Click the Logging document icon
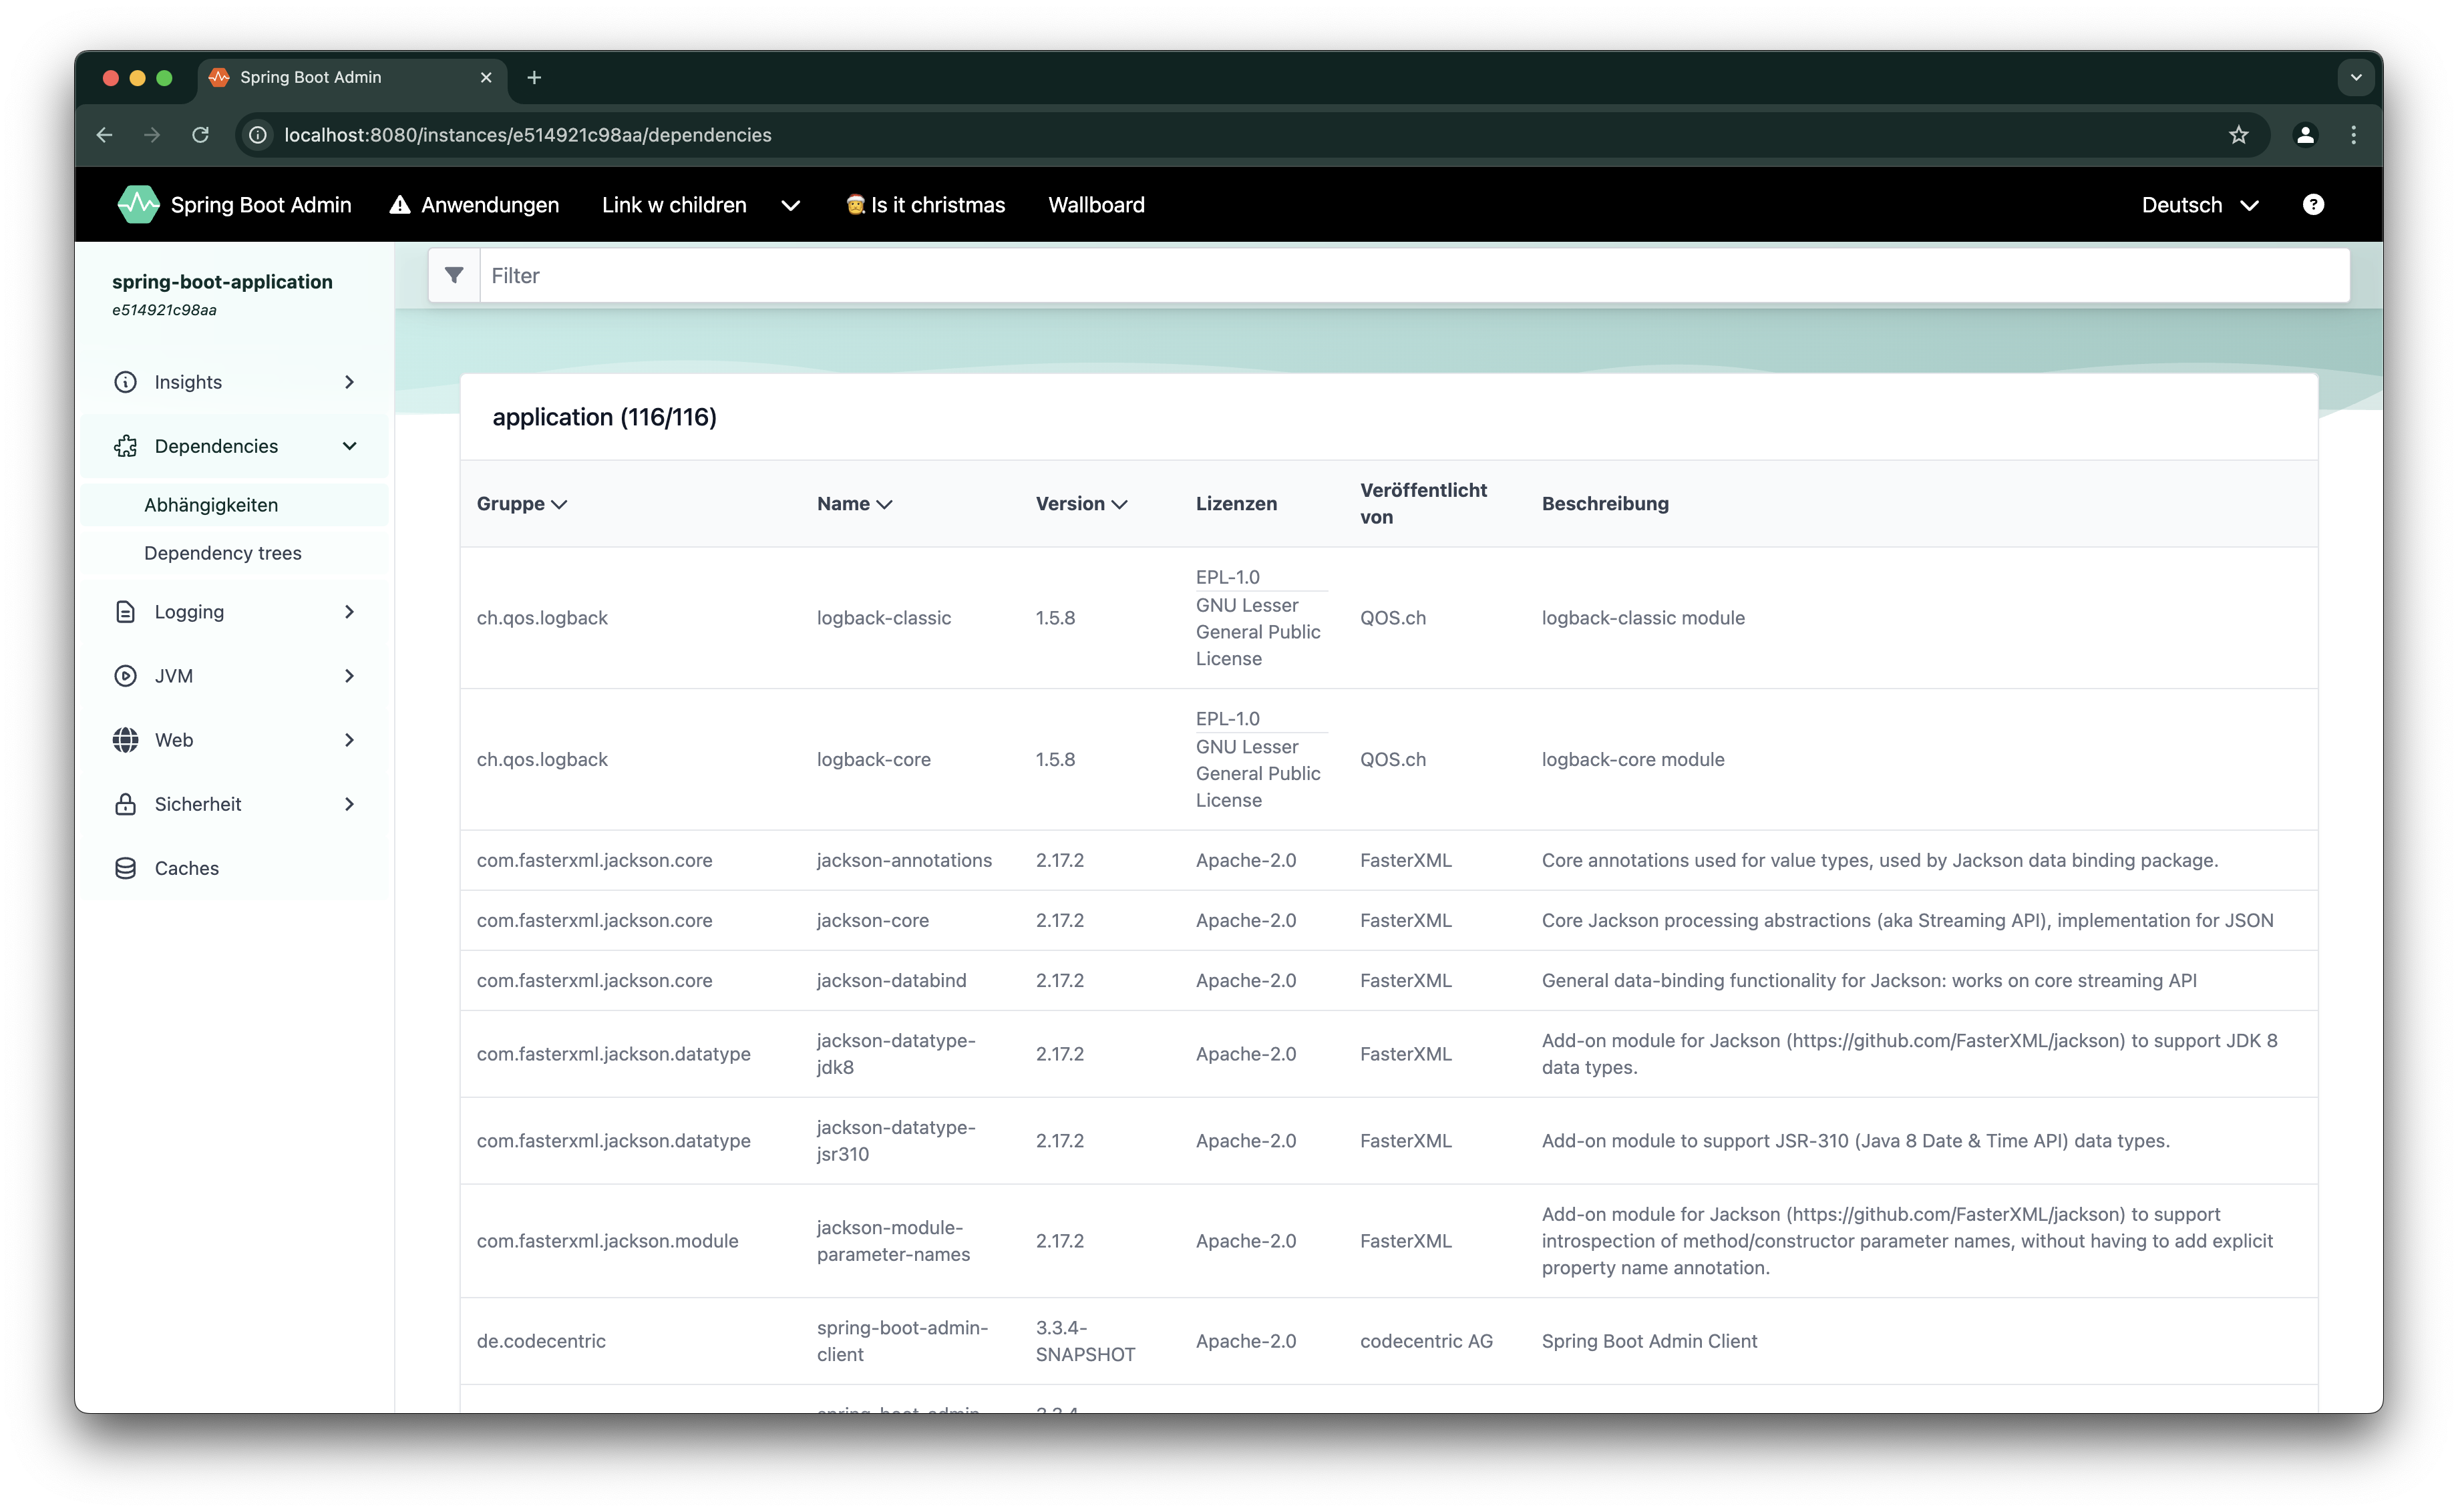 [x=125, y=611]
